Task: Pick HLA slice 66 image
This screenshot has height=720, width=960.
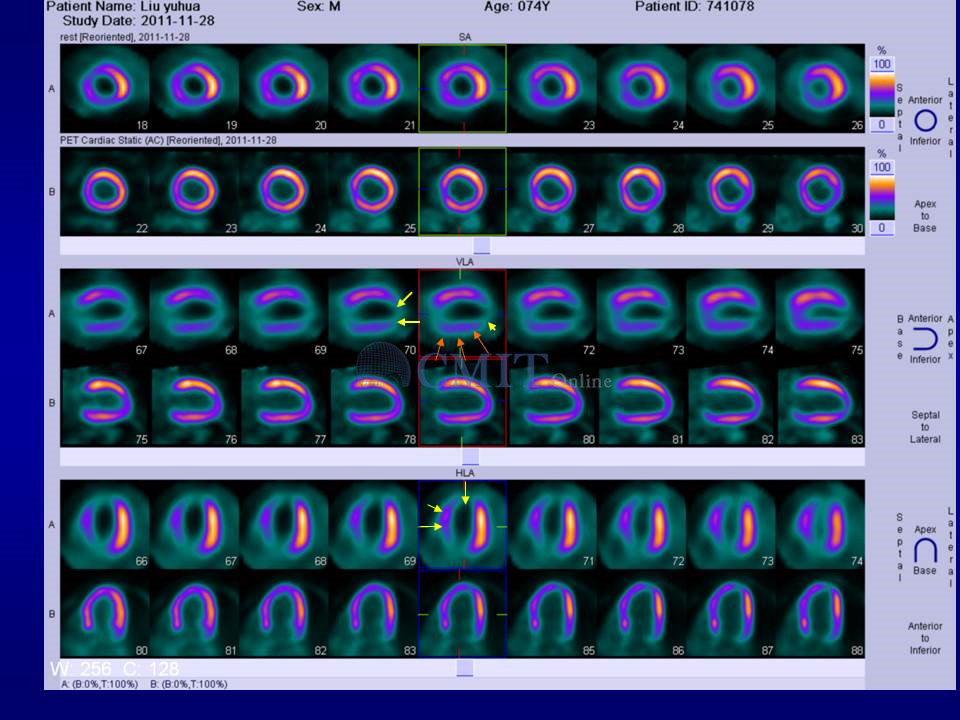Action: point(105,525)
